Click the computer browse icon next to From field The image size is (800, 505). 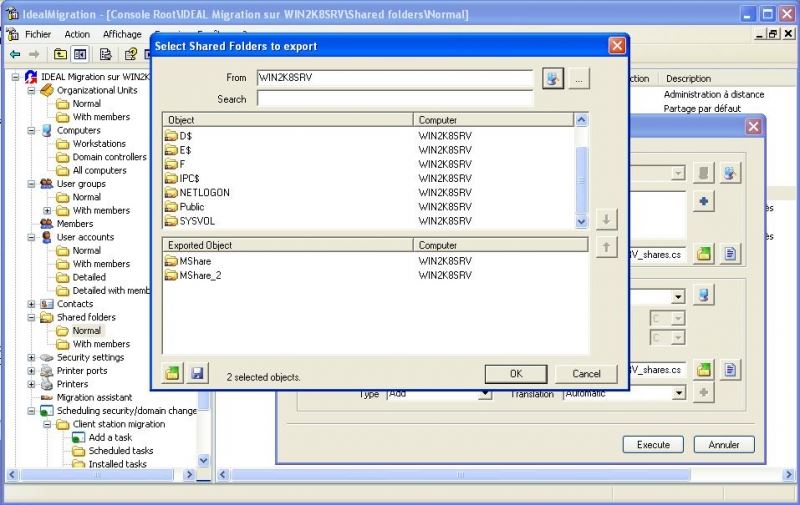554,78
